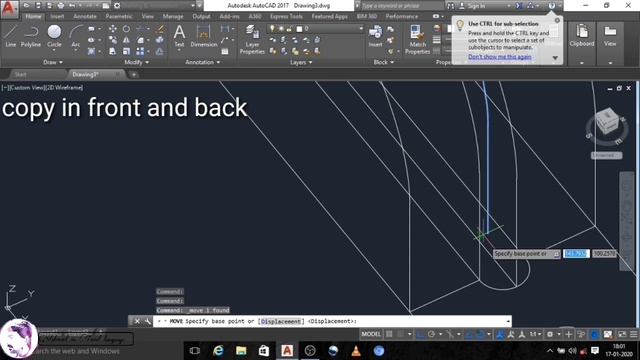Expand the Block panel
This screenshot has height=360, width=640.
(384, 62)
